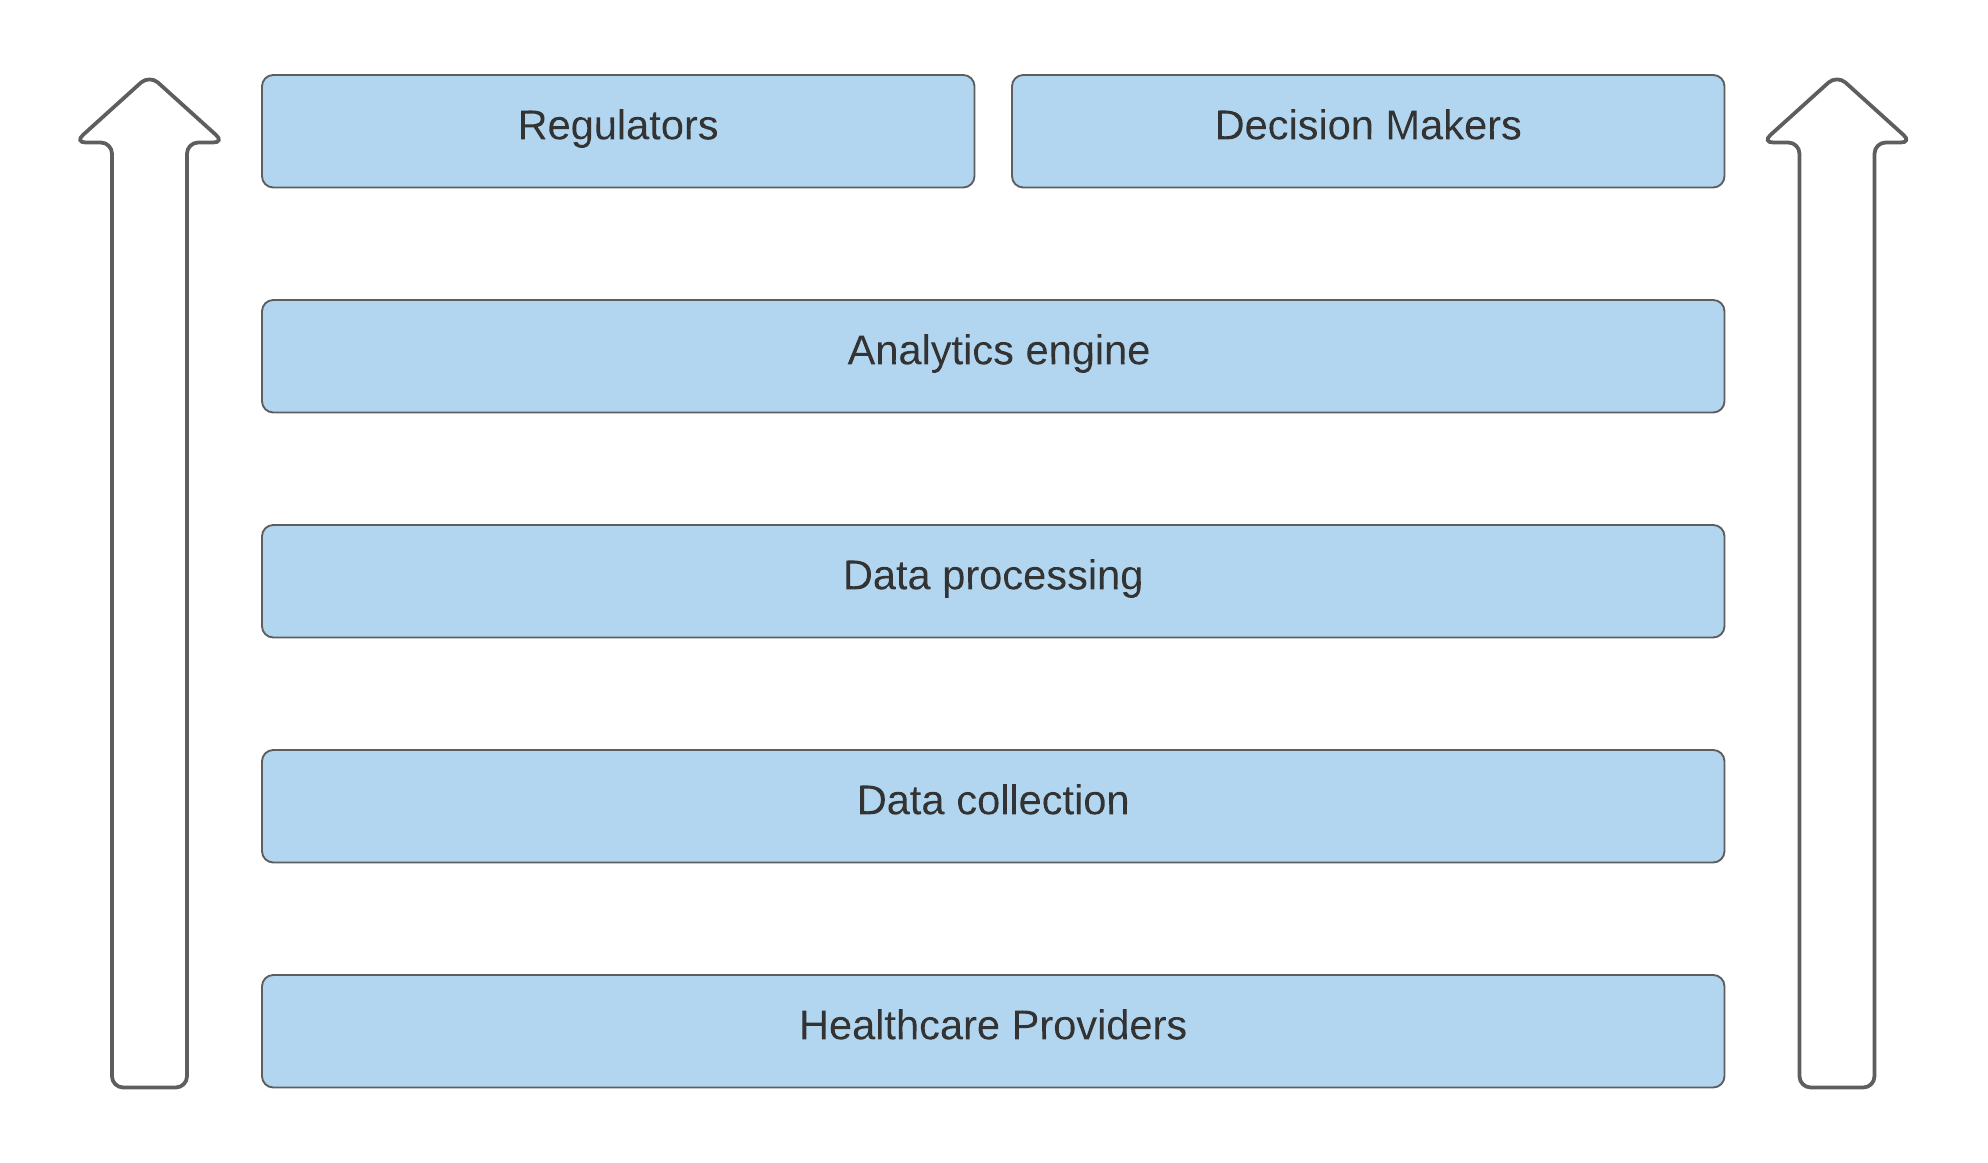Click the arrowhead tip of the left arrow

[150, 84]
